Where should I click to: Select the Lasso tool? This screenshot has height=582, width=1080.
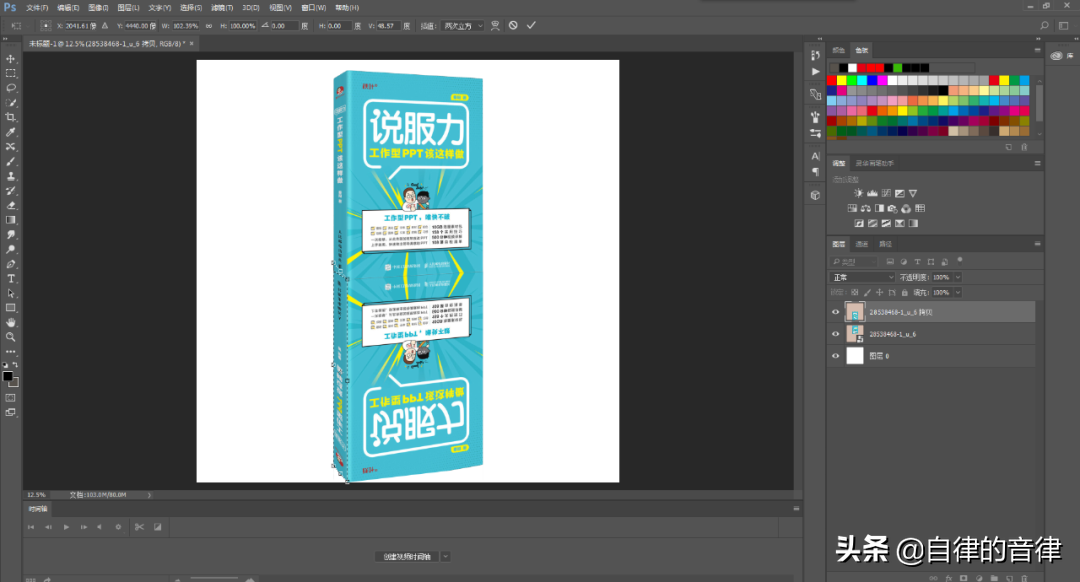(10, 88)
